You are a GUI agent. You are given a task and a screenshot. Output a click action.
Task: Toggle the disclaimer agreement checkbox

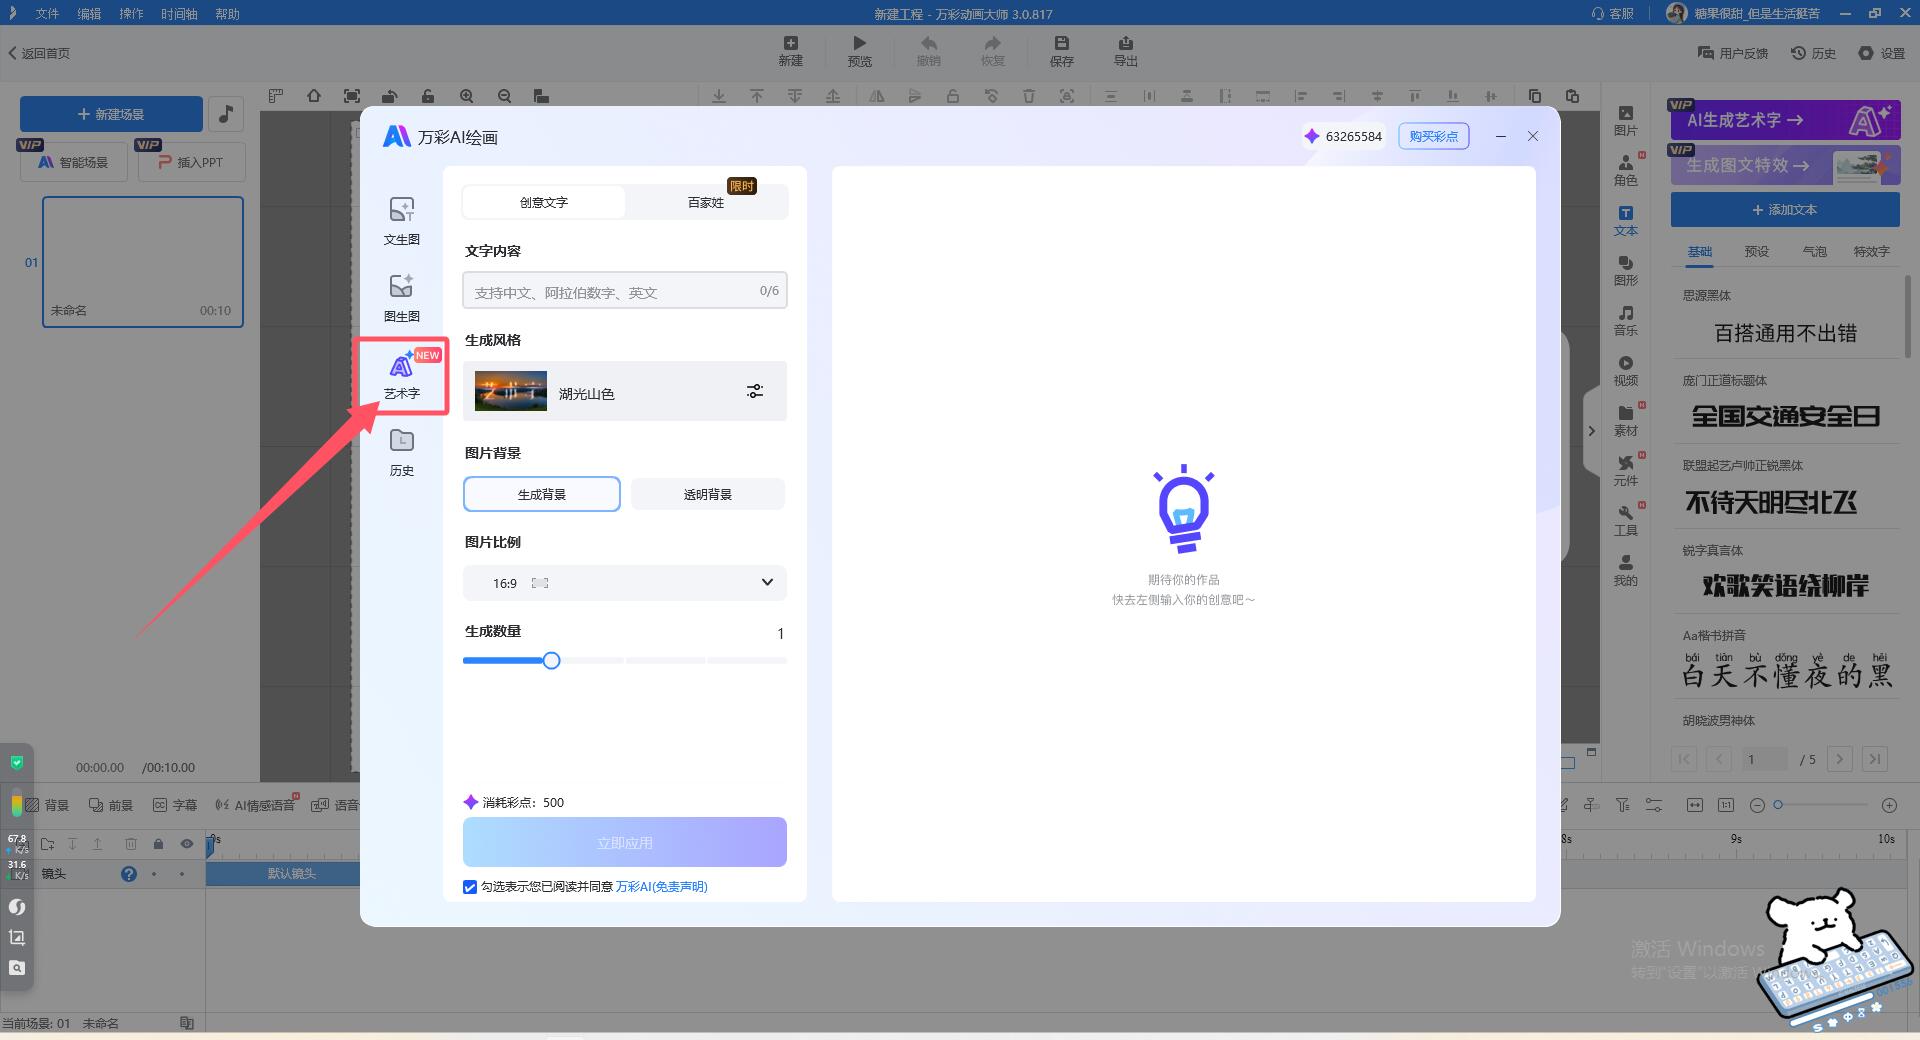(470, 887)
